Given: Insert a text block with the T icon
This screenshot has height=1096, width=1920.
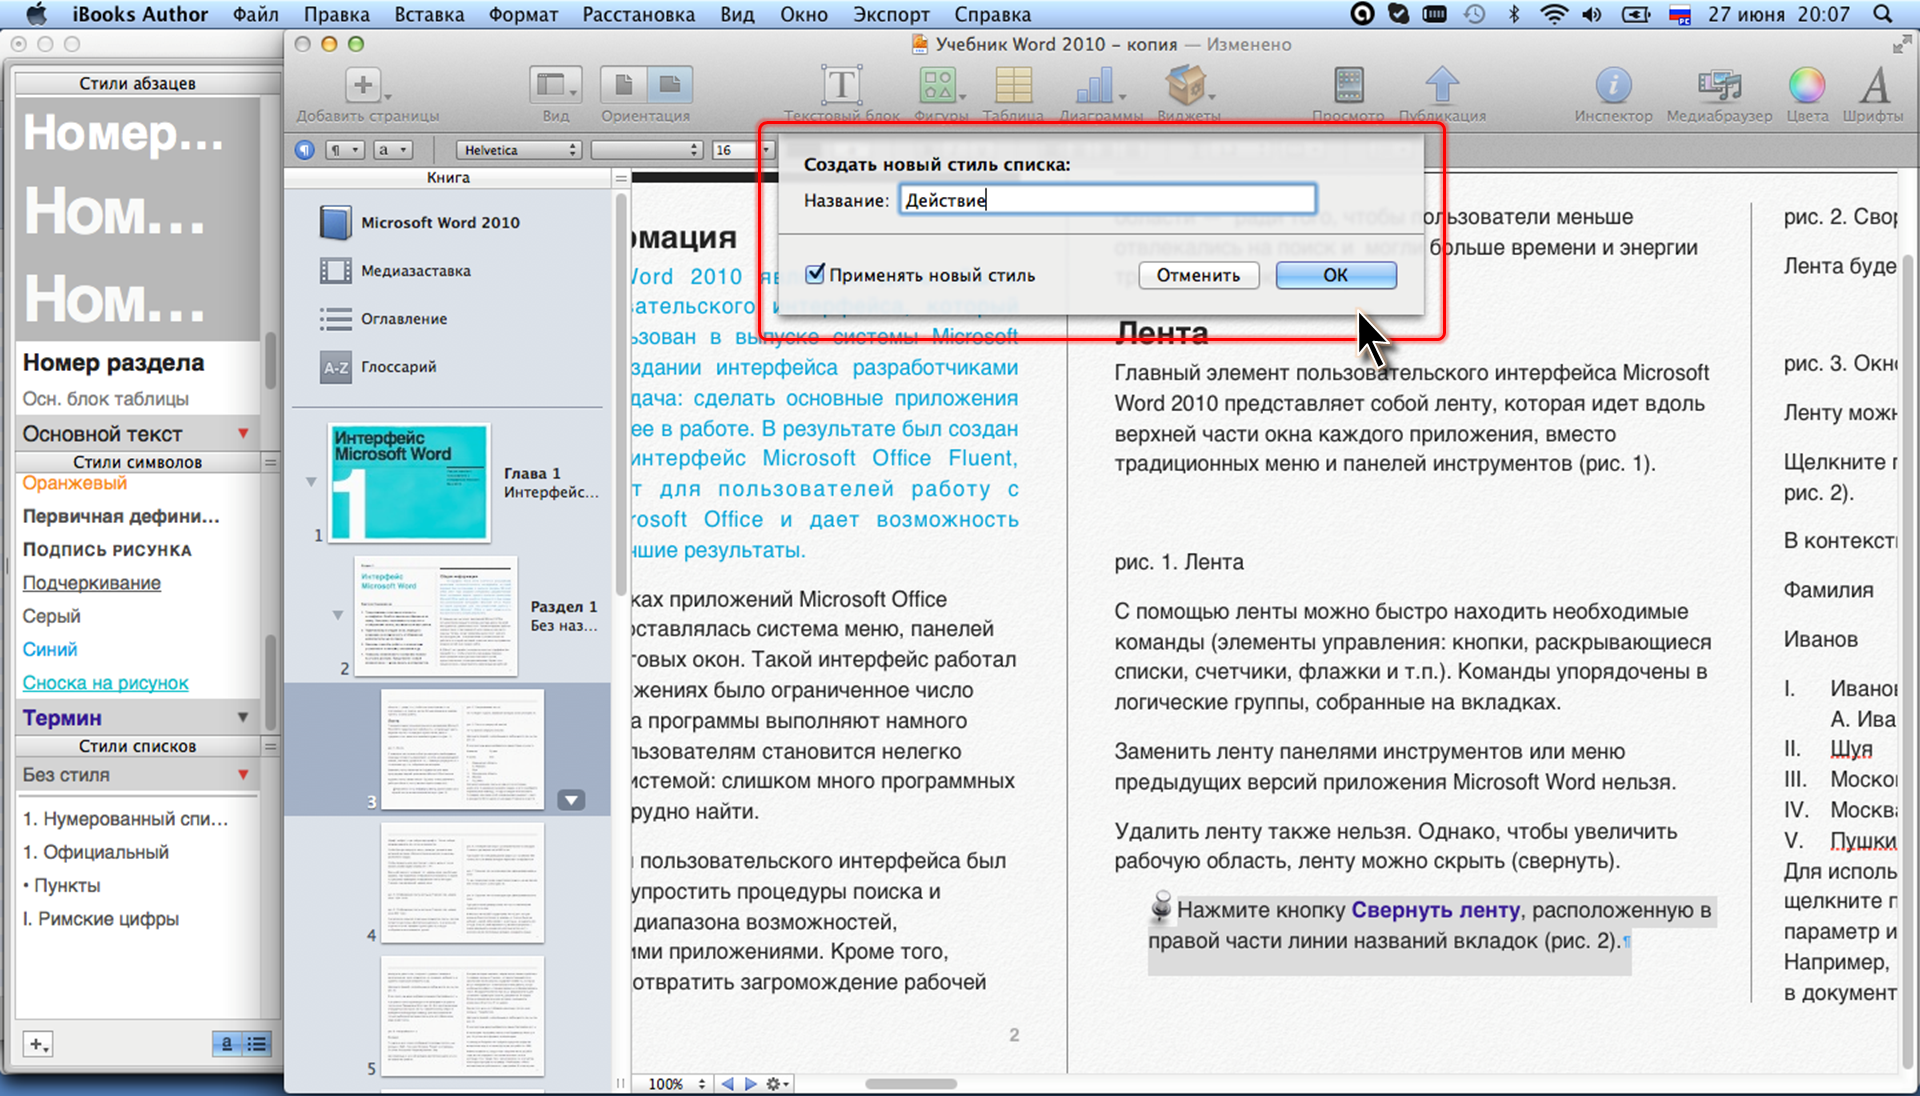Looking at the screenshot, I should [x=841, y=85].
